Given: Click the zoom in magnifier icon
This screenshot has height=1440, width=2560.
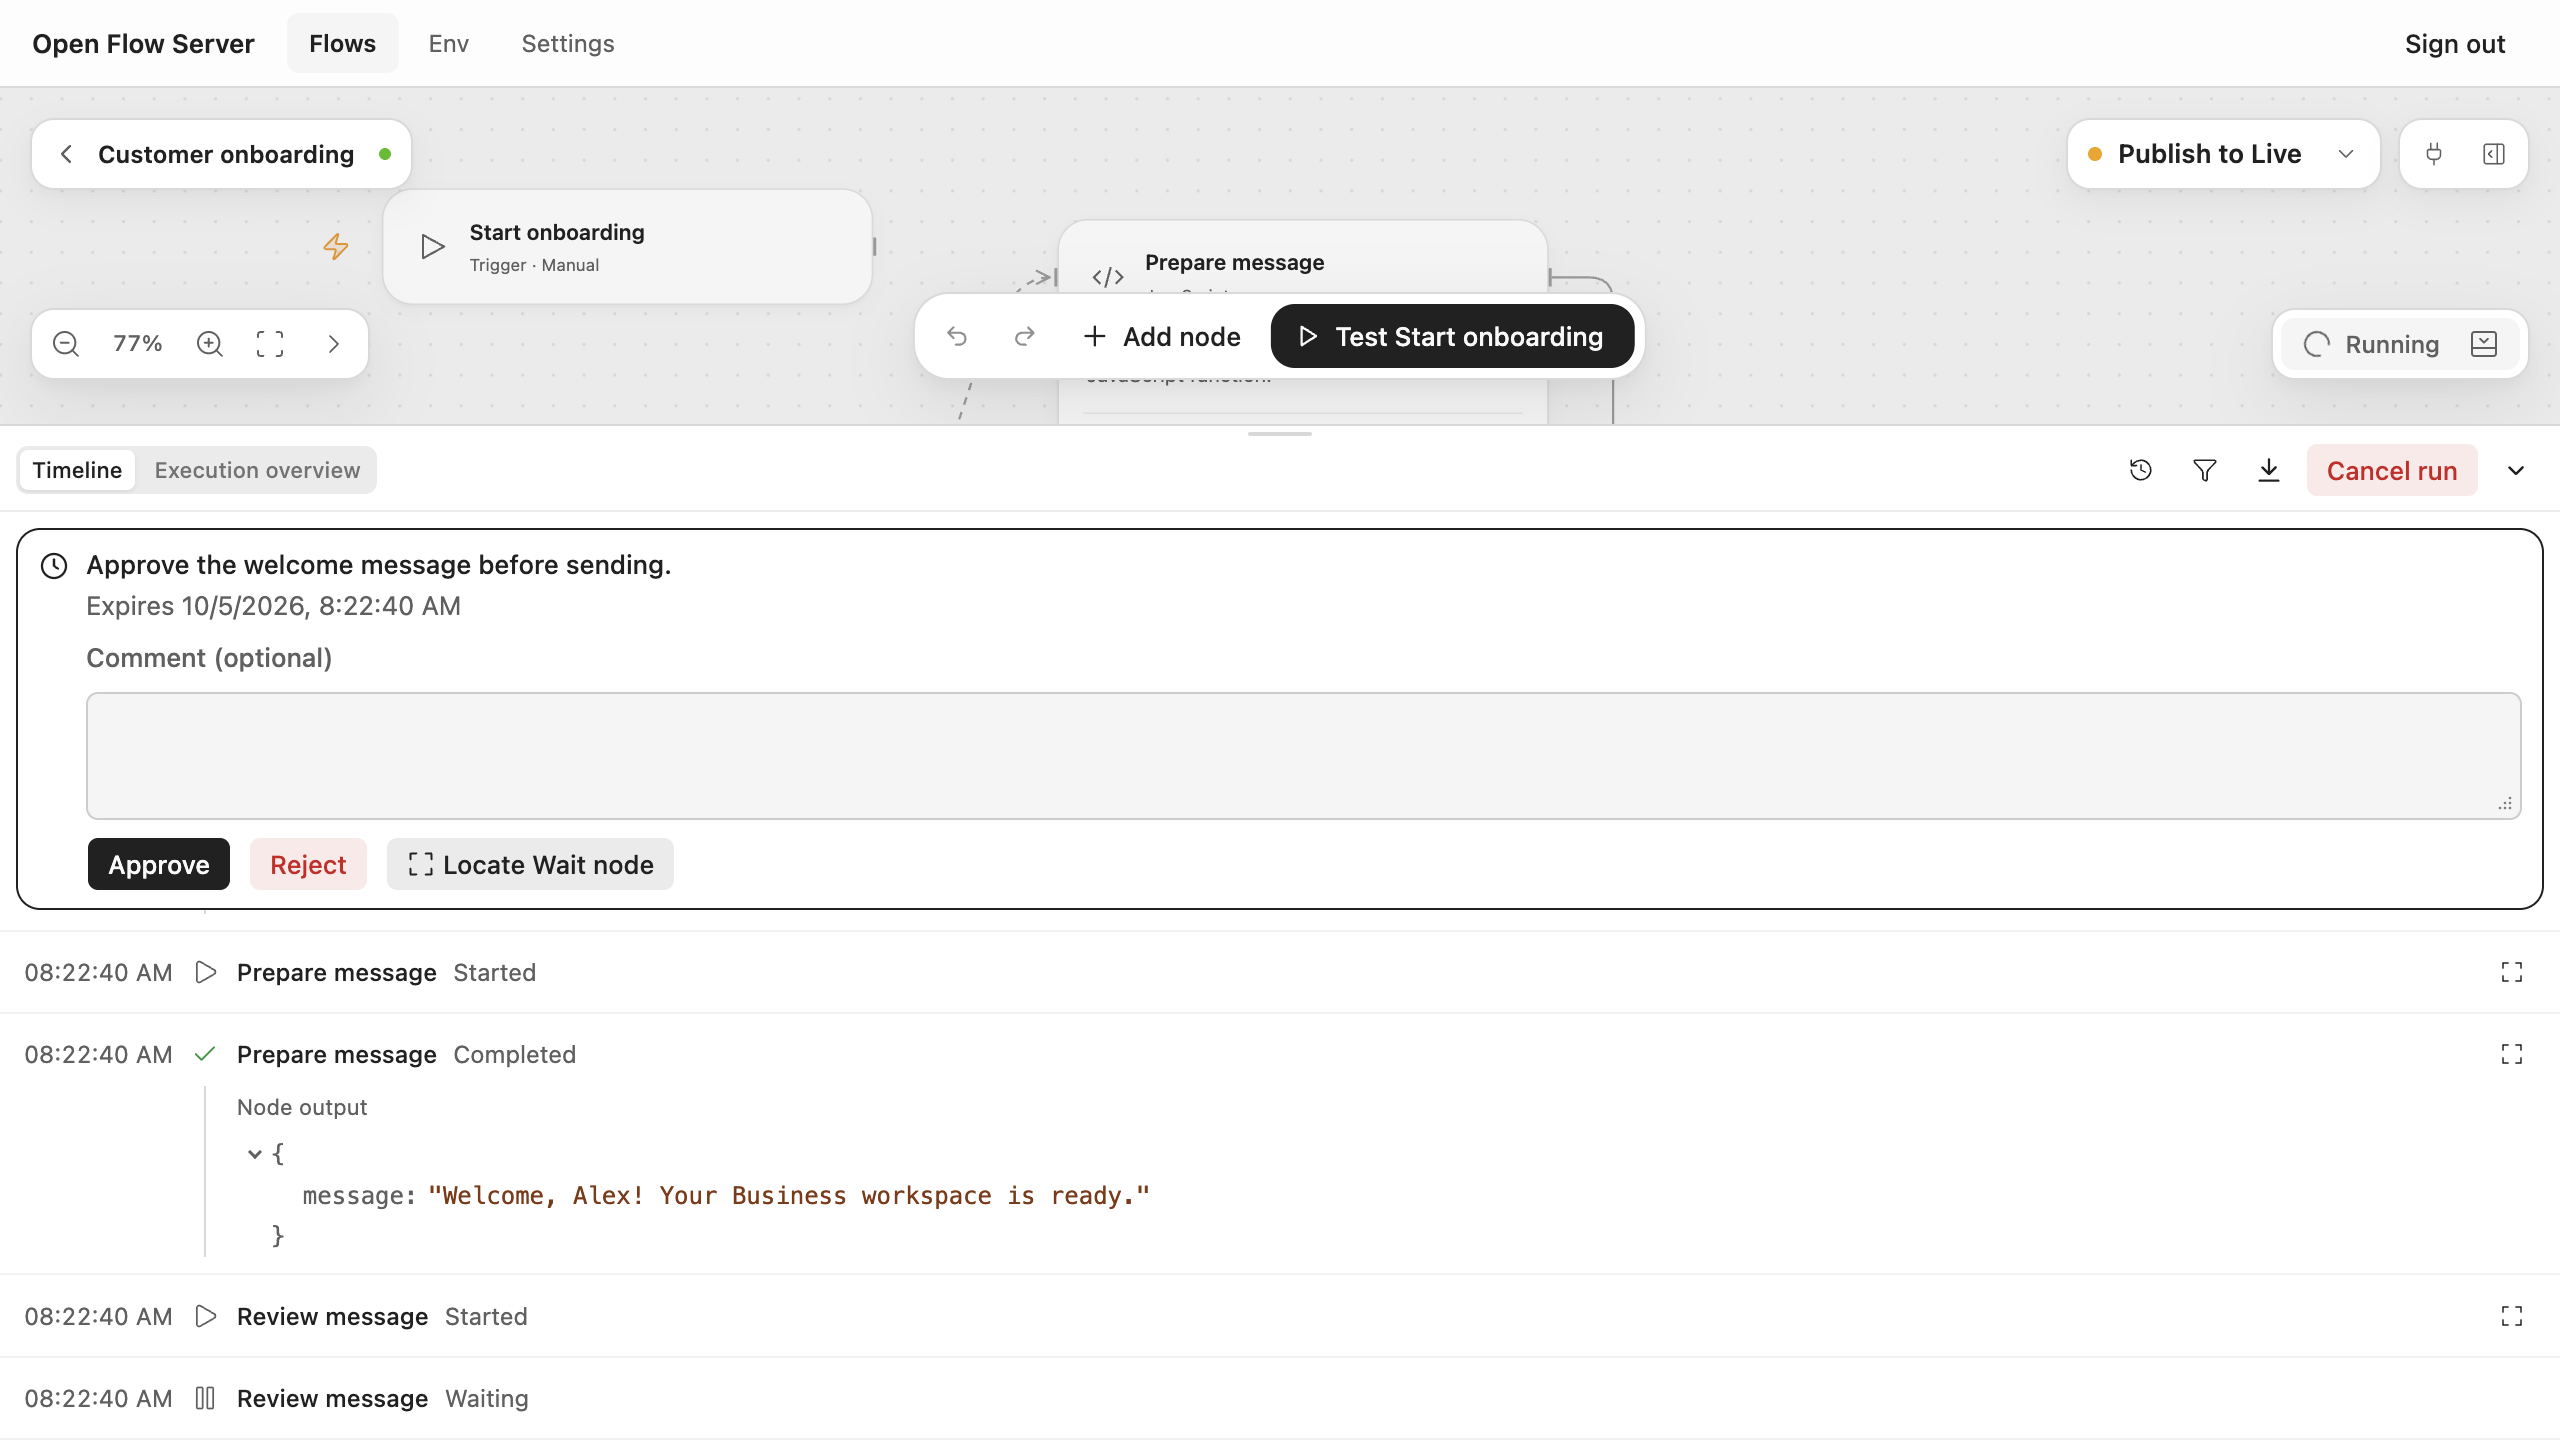Looking at the screenshot, I should [x=210, y=344].
